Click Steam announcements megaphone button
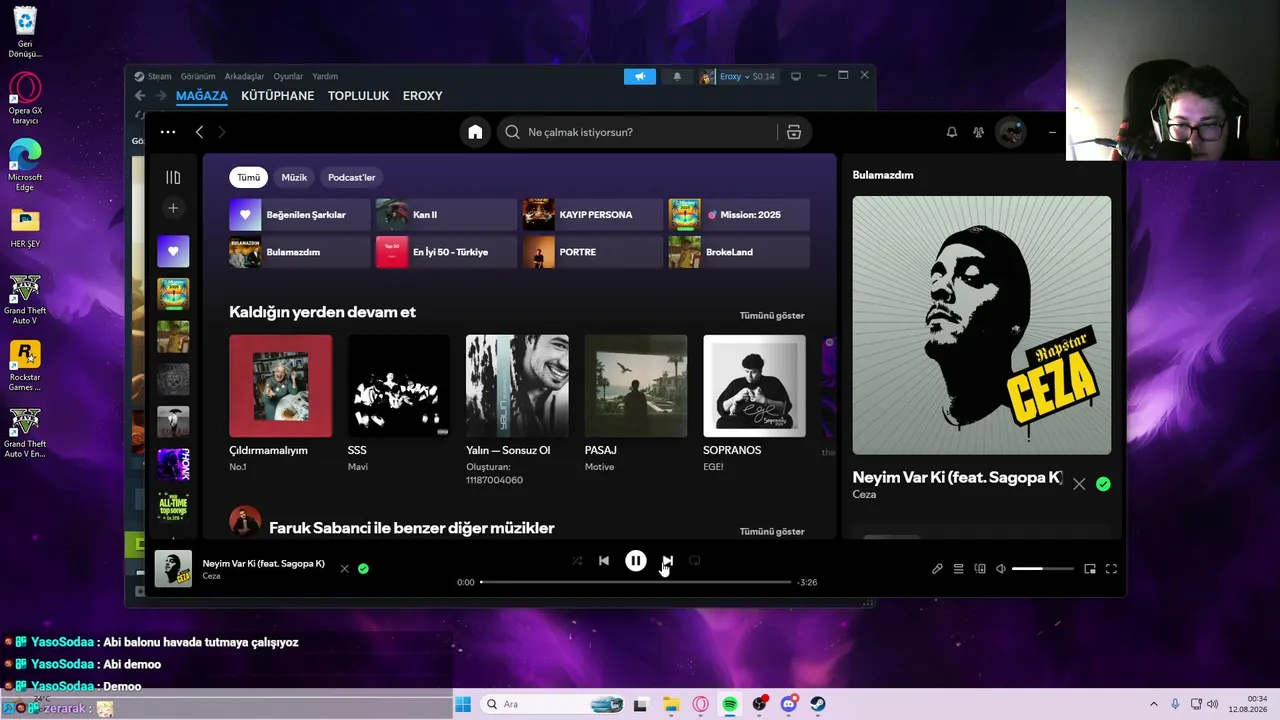This screenshot has height=720, width=1280. point(640,76)
